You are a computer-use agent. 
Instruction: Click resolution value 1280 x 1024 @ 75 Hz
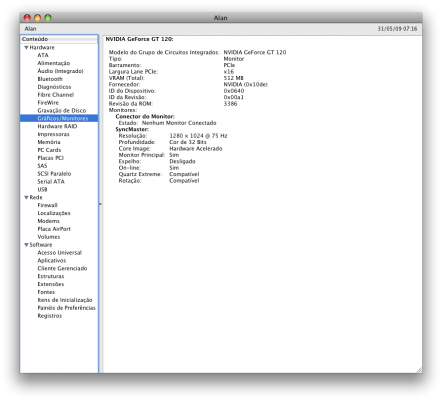198,136
